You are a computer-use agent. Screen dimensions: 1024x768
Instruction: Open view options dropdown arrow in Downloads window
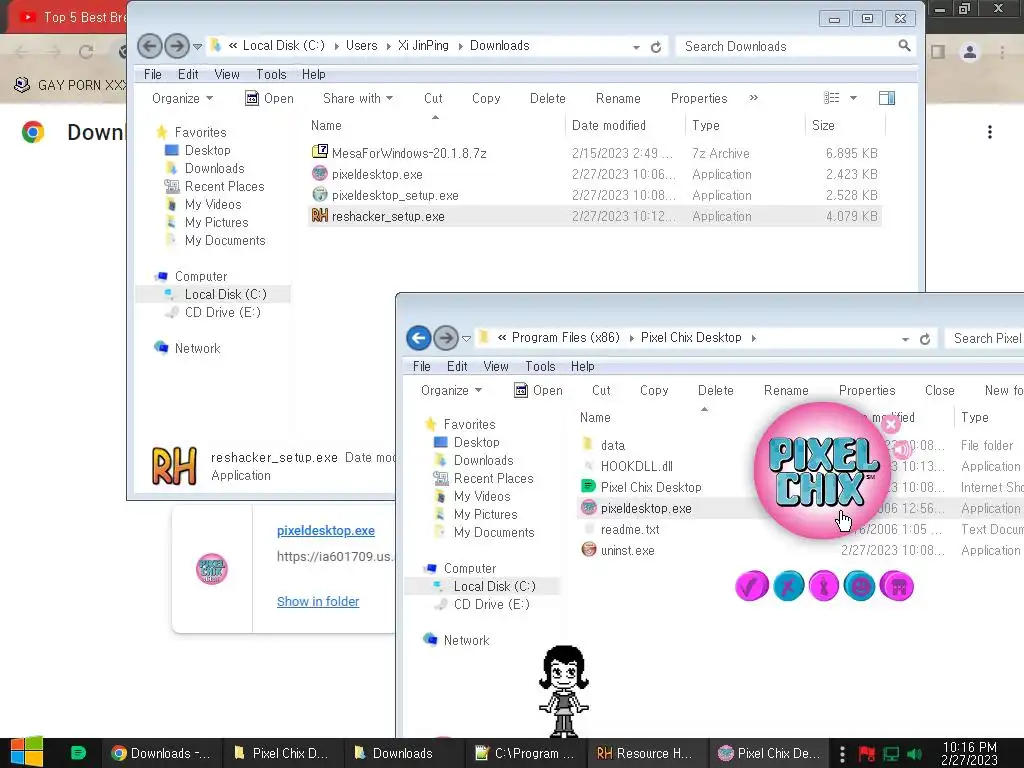pos(853,99)
